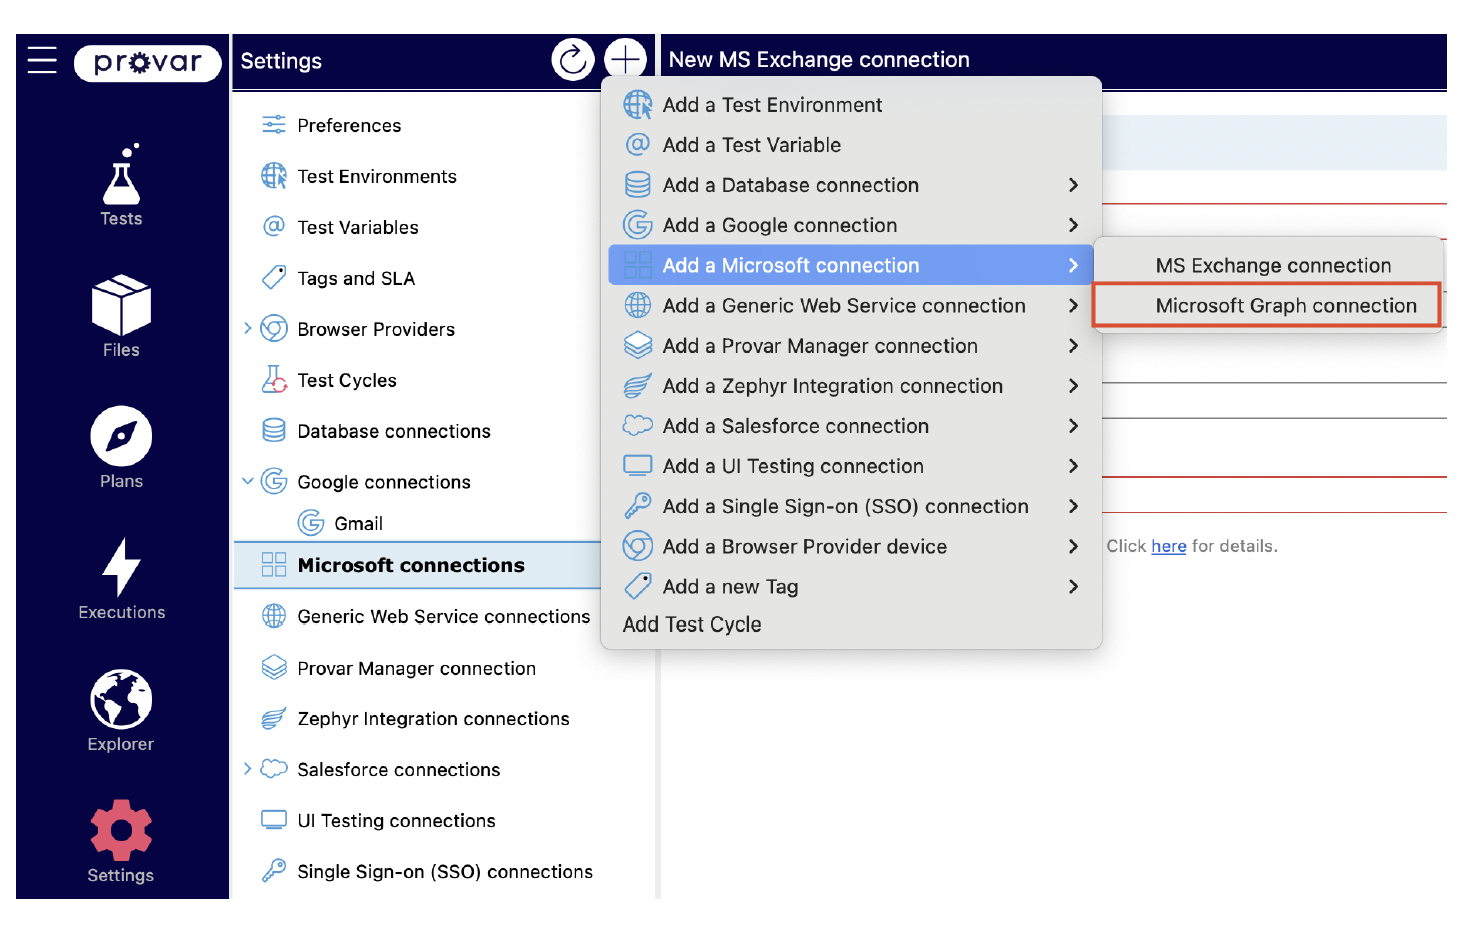1462x934 pixels.
Task: Open the Plans compass icon
Action: [x=121, y=436]
